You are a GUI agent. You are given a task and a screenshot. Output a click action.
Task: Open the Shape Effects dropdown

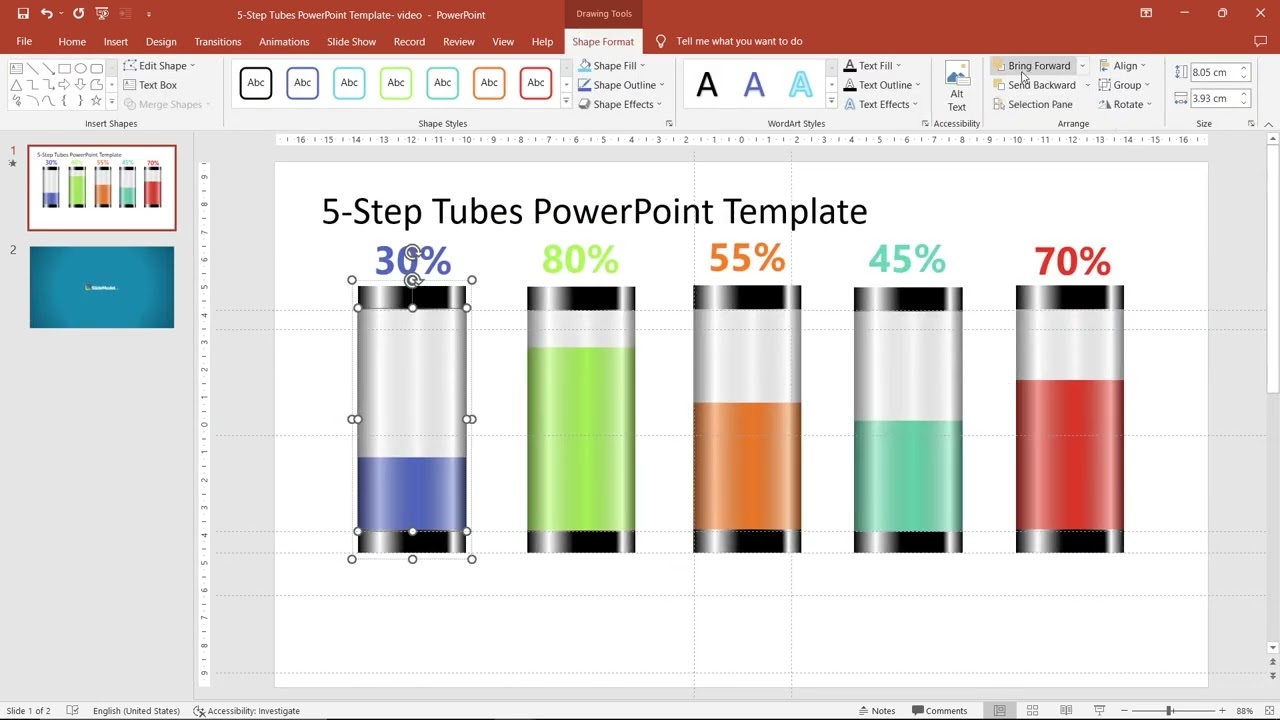point(620,104)
